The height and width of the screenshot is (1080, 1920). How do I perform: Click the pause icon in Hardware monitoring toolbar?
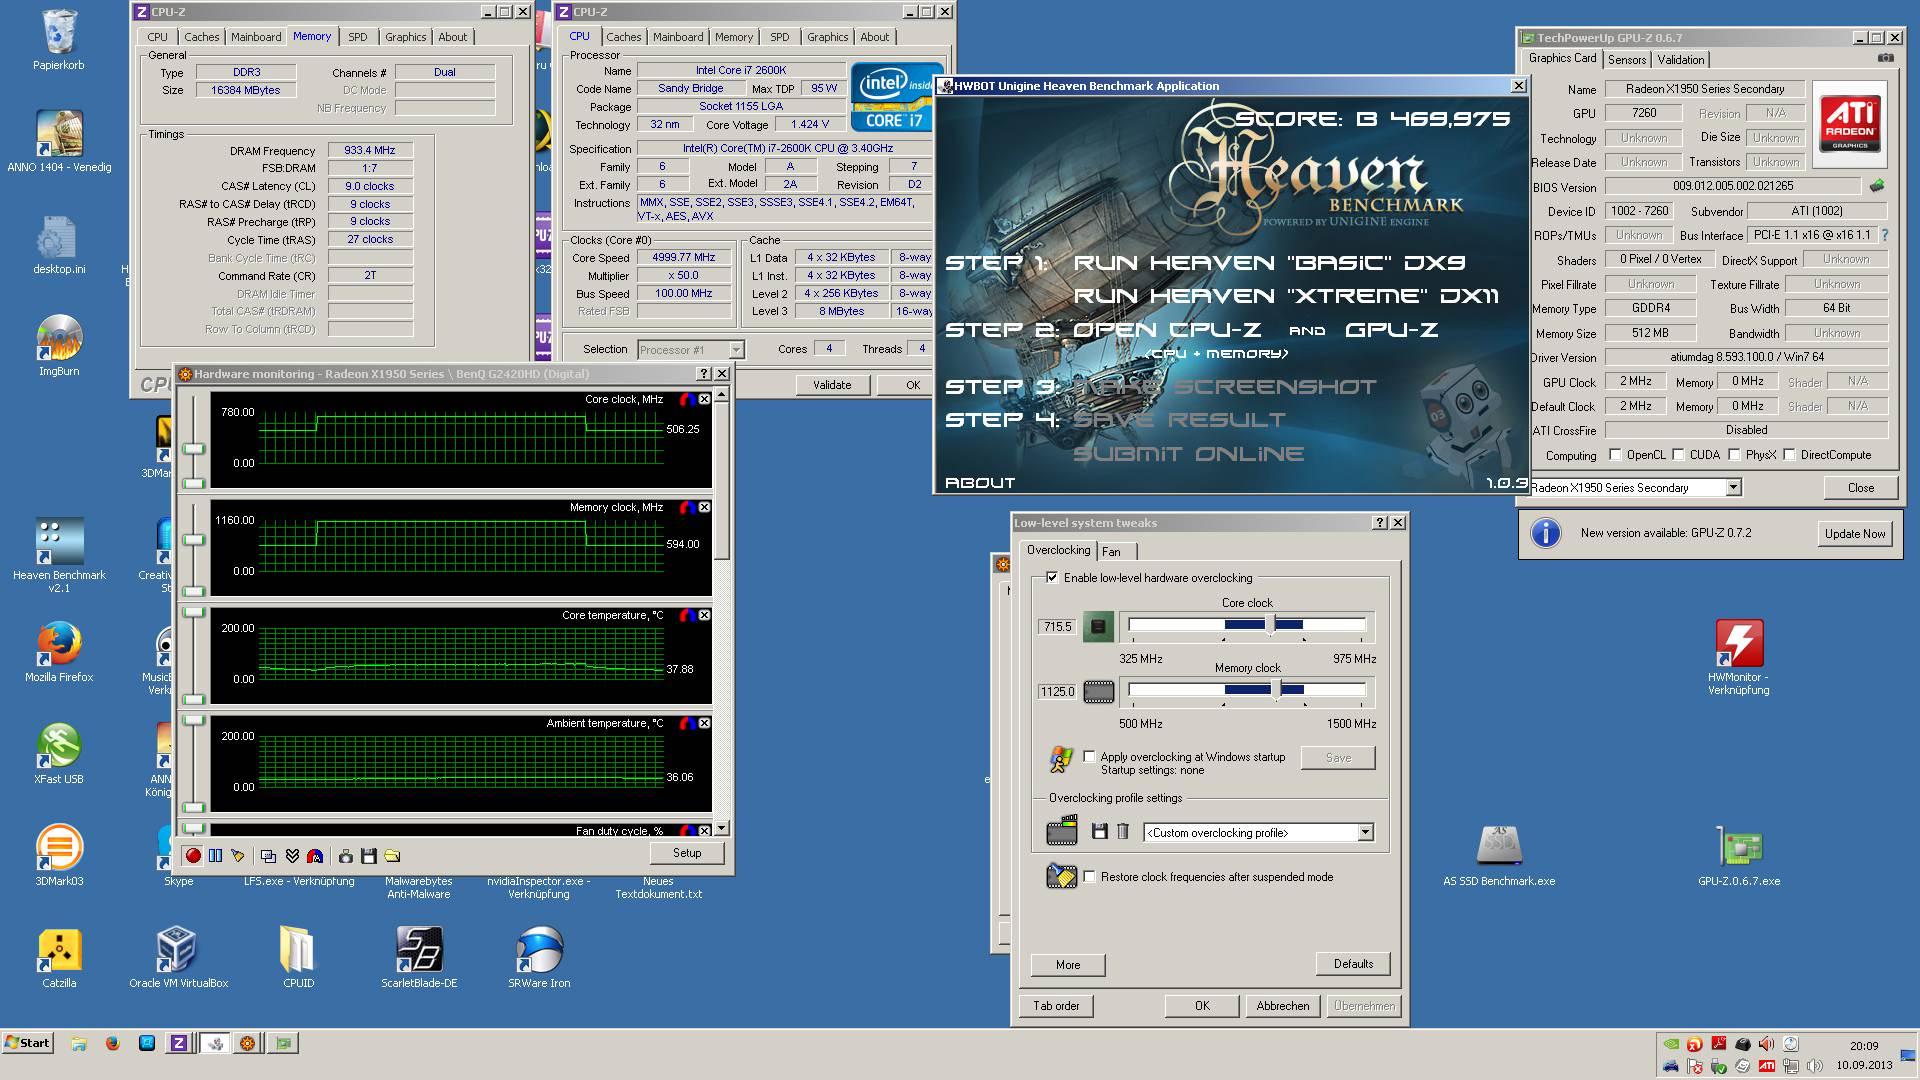[x=215, y=856]
